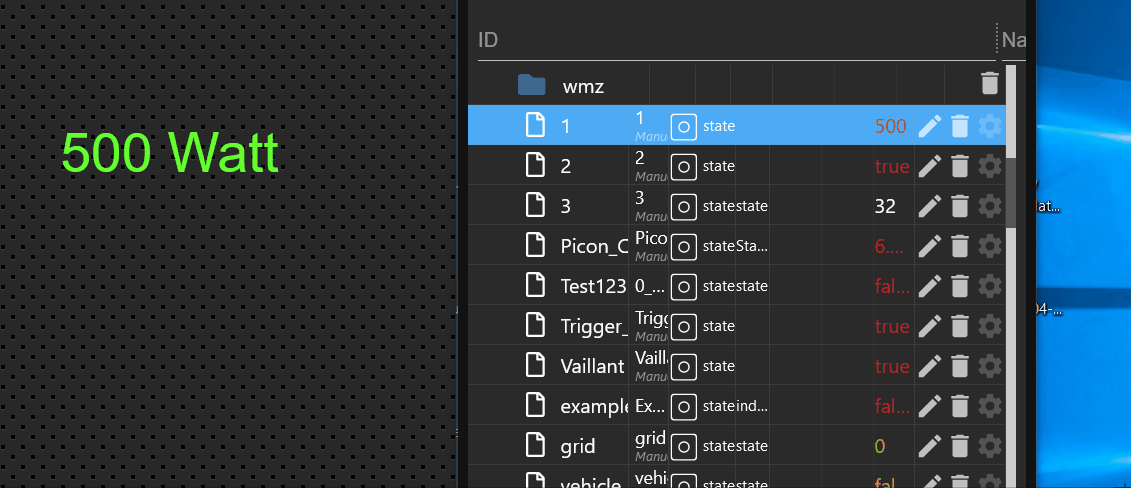
Task: Select the Vaillant tree item
Action: [591, 366]
